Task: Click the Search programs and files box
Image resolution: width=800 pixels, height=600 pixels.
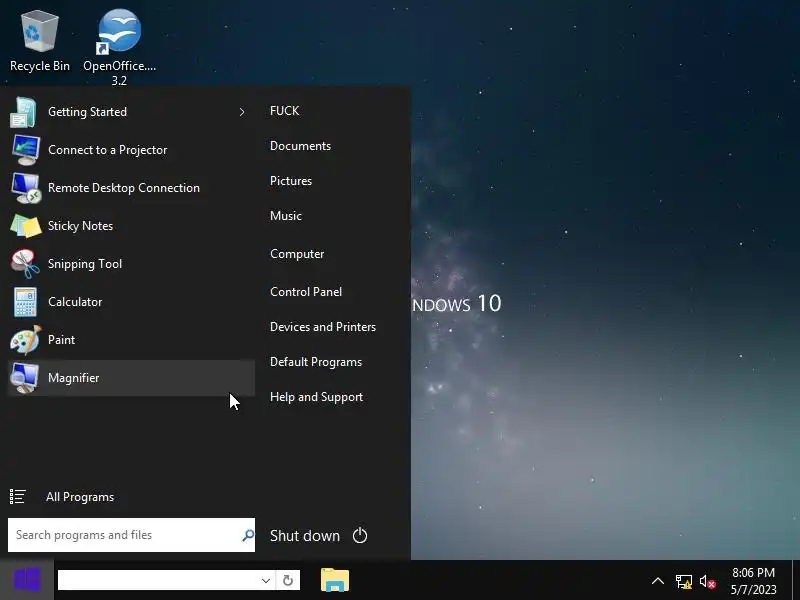Action: point(131,535)
